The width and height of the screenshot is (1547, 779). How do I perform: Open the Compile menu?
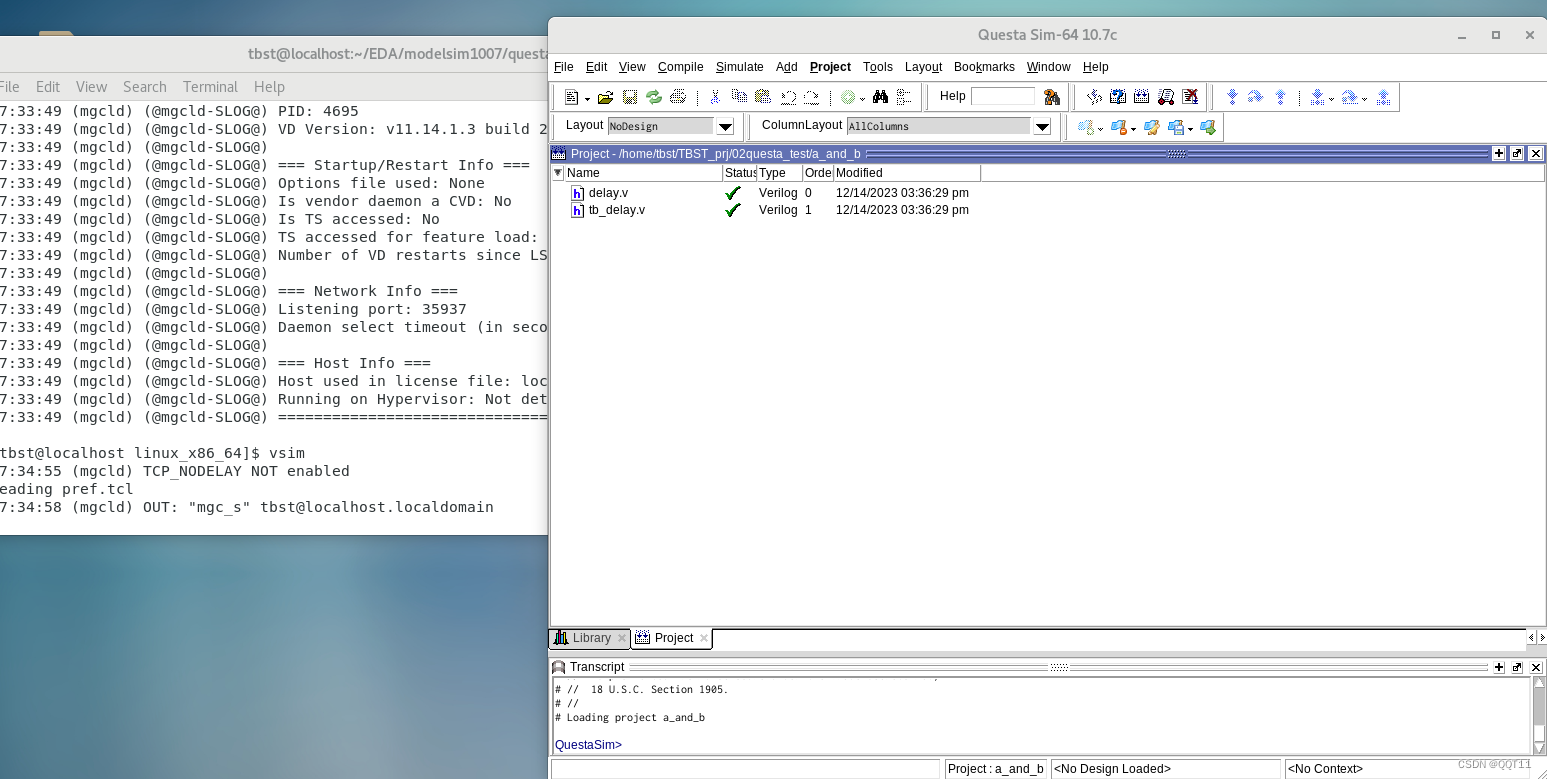tap(681, 67)
